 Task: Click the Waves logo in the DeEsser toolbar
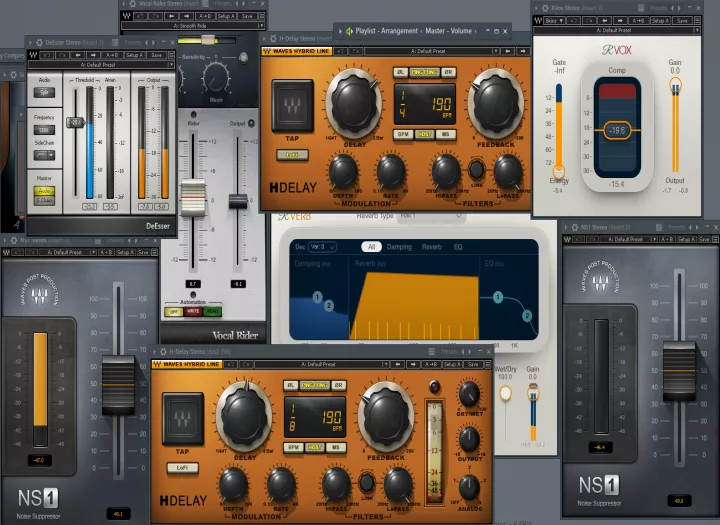coord(33,55)
